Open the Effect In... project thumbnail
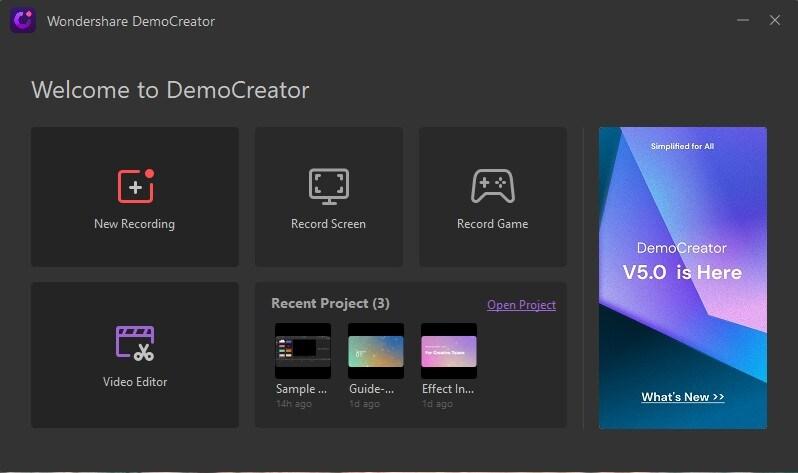798x473 pixels. coord(449,351)
